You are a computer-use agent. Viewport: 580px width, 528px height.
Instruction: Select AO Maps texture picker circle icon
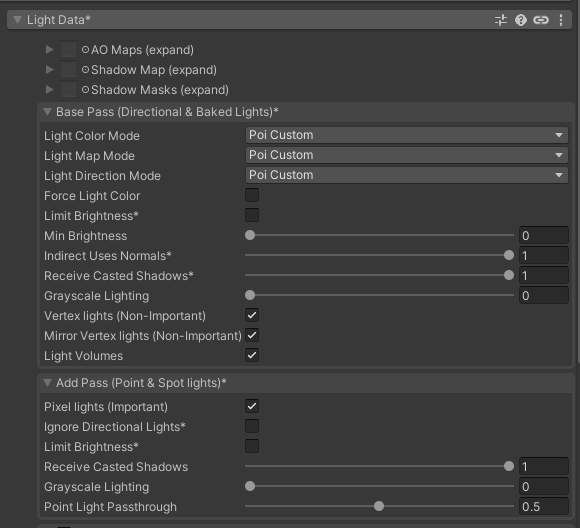pyautogui.click(x=85, y=50)
